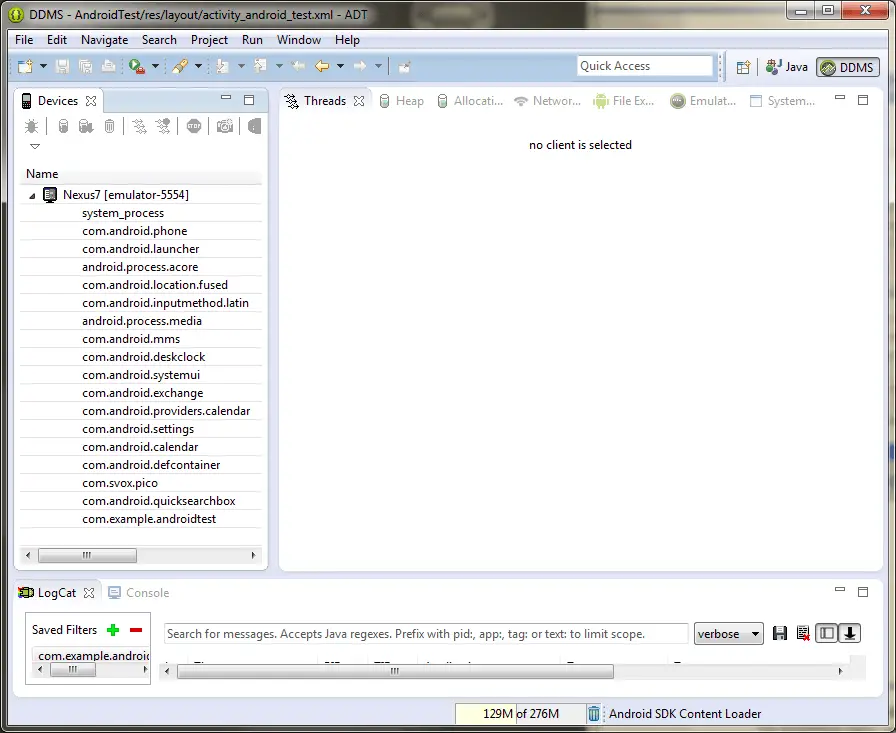Image resolution: width=896 pixels, height=733 pixels.
Task: Click the LogCat message search field
Action: click(425, 634)
